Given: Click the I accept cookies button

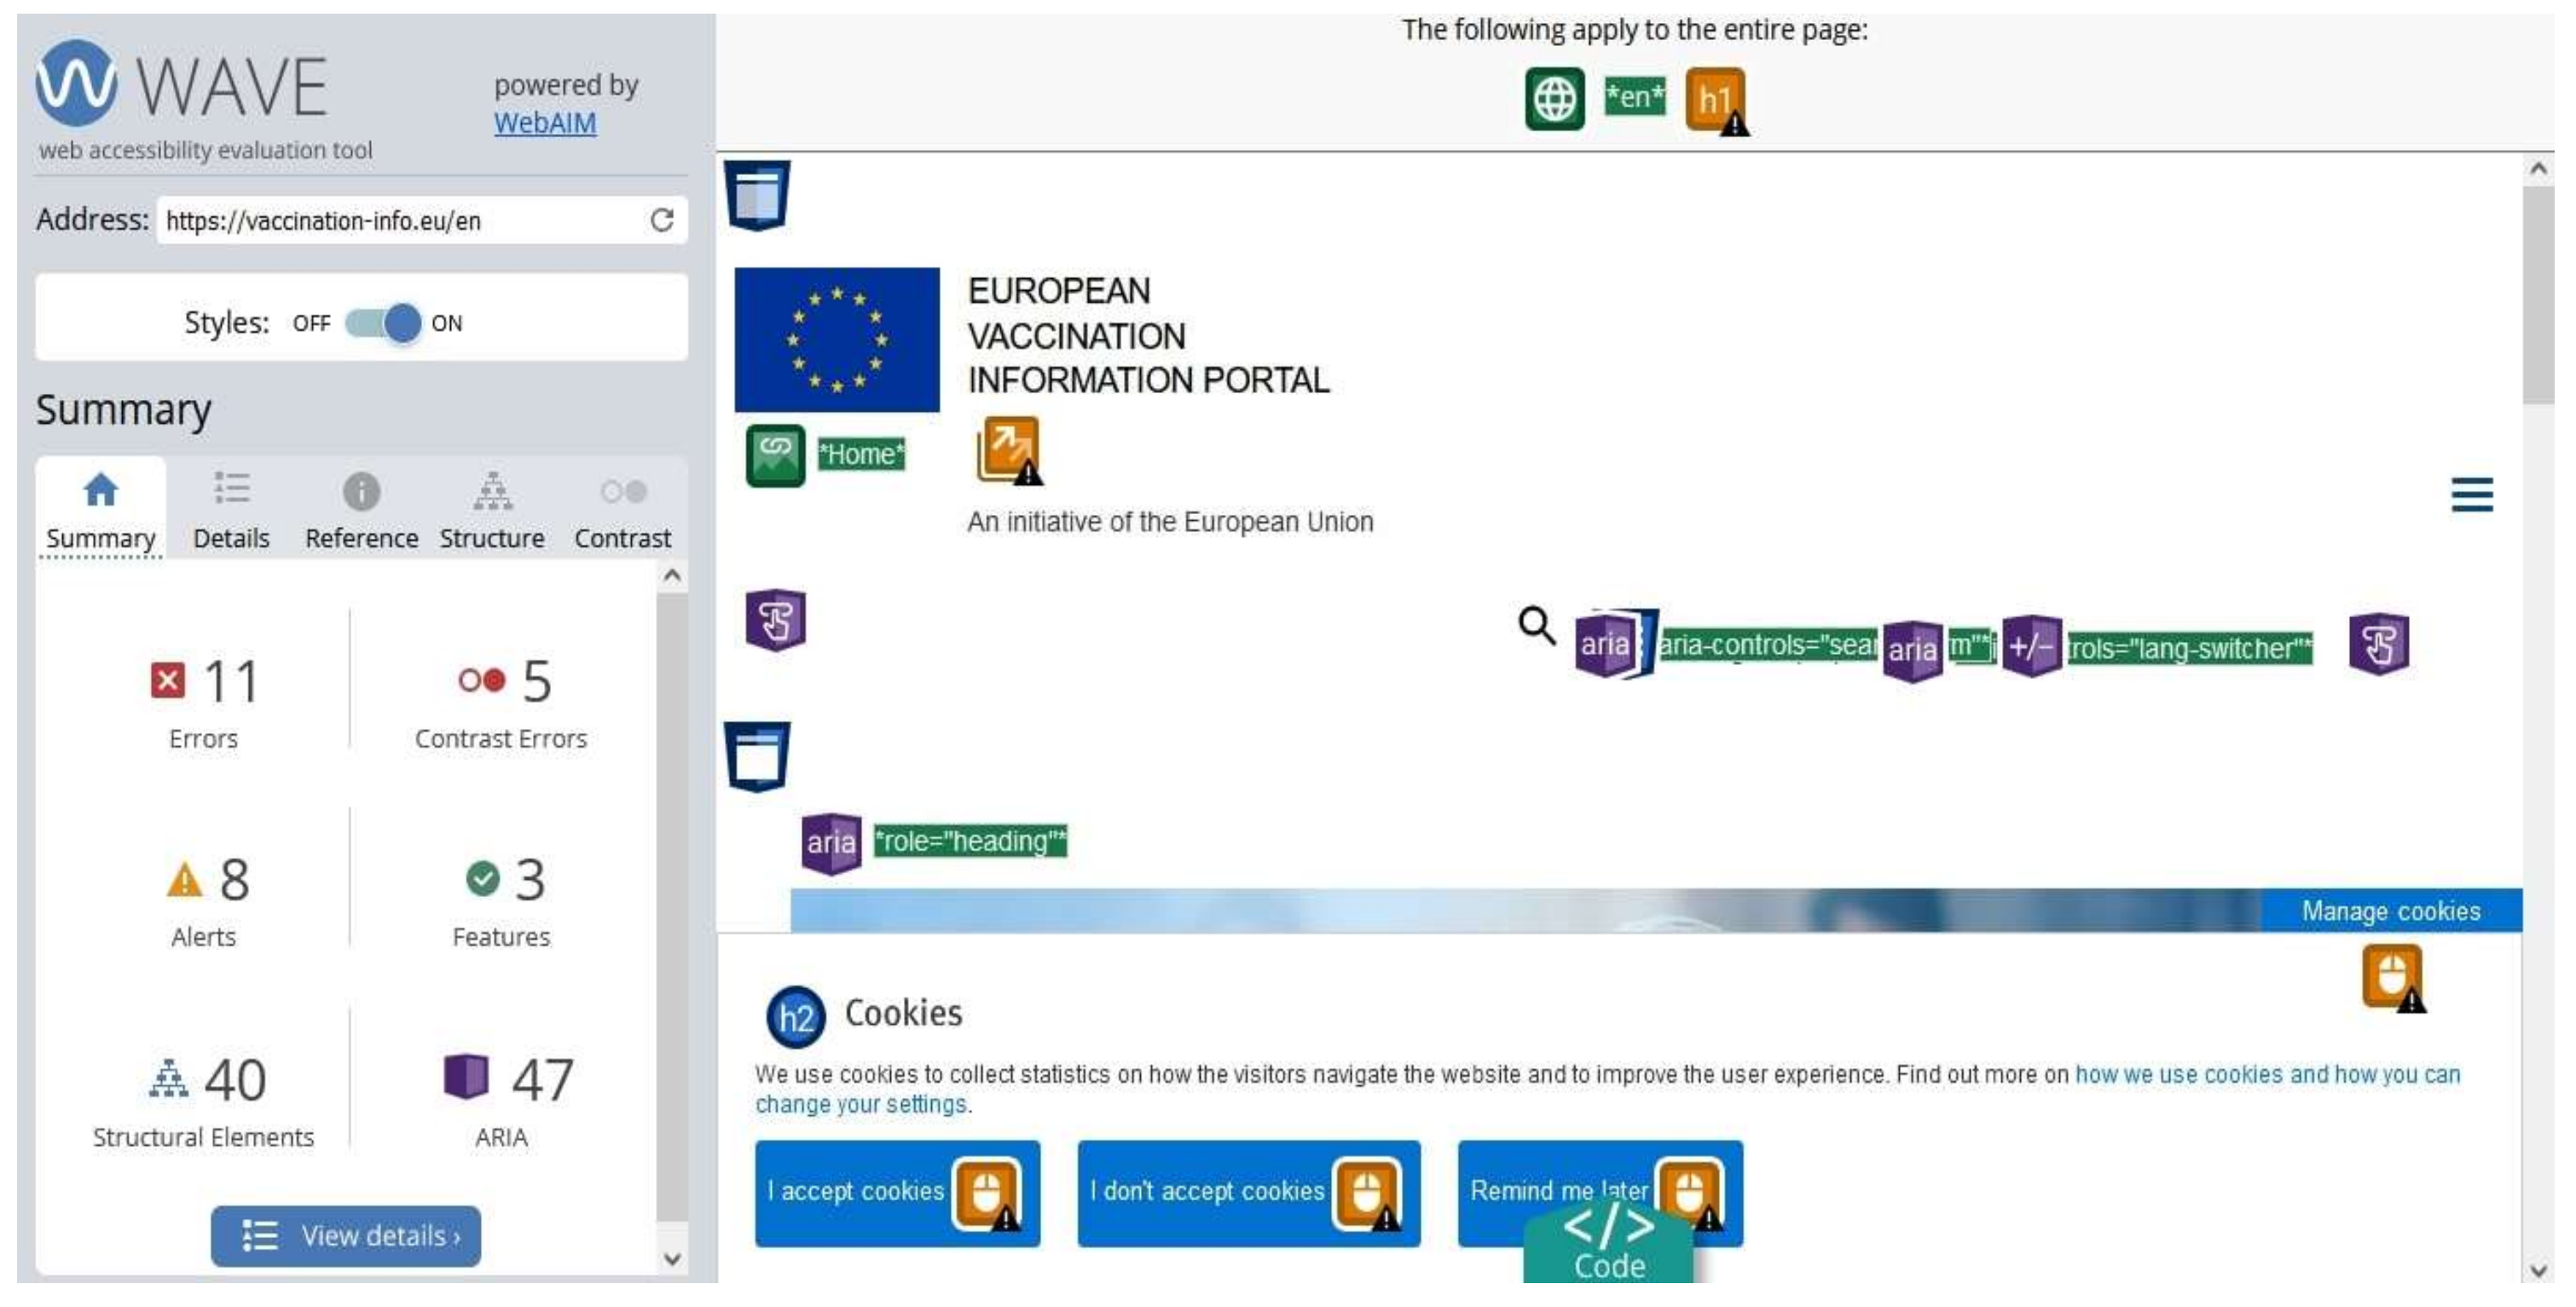Looking at the screenshot, I should coord(856,1192).
